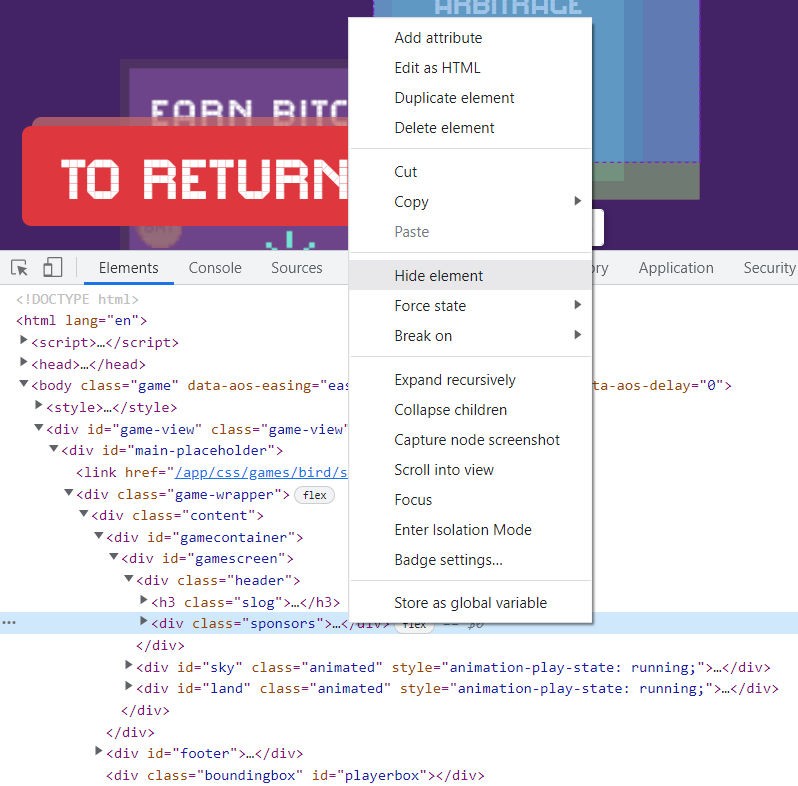798x786 pixels.
Task: Select Enter Isolation Mode
Action: point(470,530)
